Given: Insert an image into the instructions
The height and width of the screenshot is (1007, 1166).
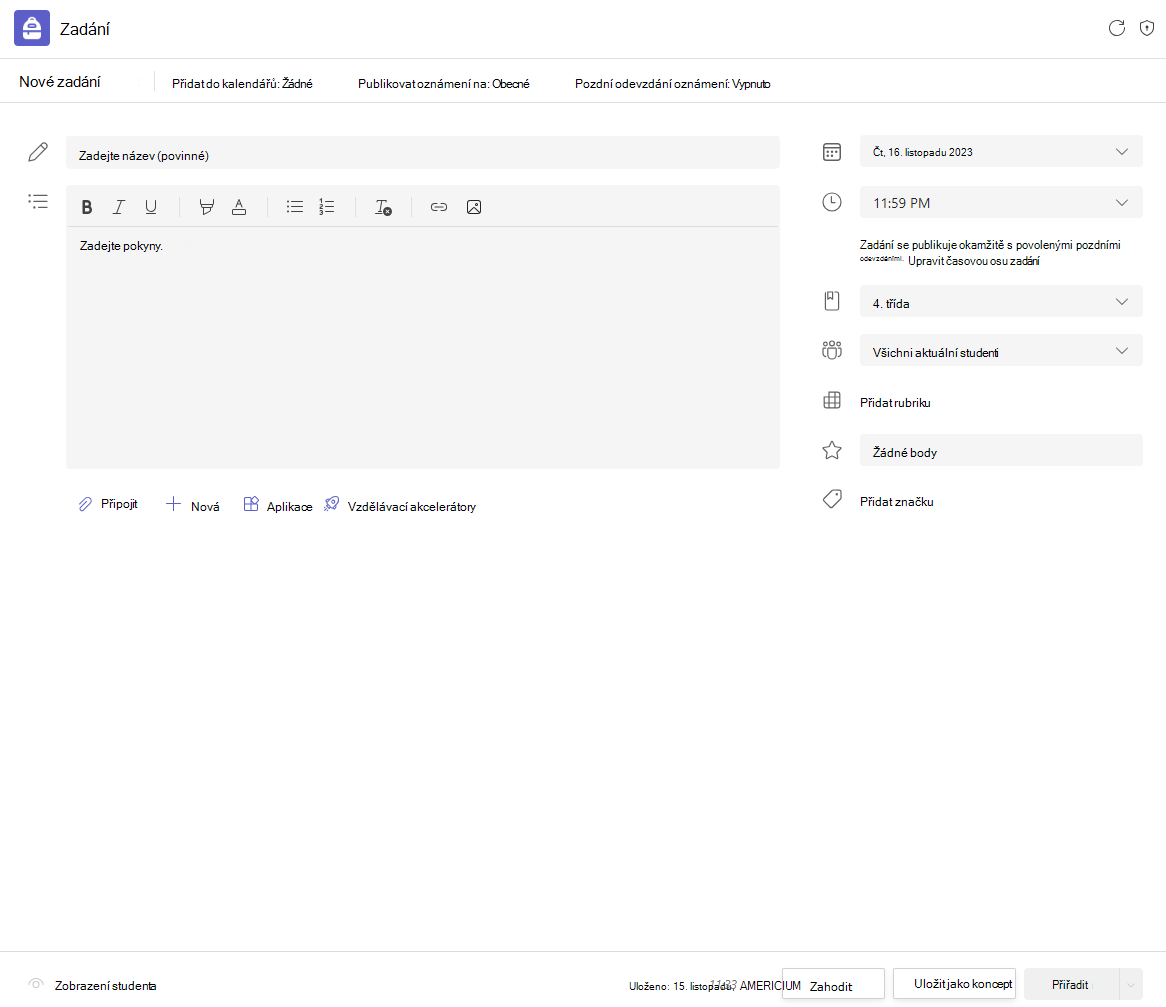Looking at the screenshot, I should (x=474, y=207).
